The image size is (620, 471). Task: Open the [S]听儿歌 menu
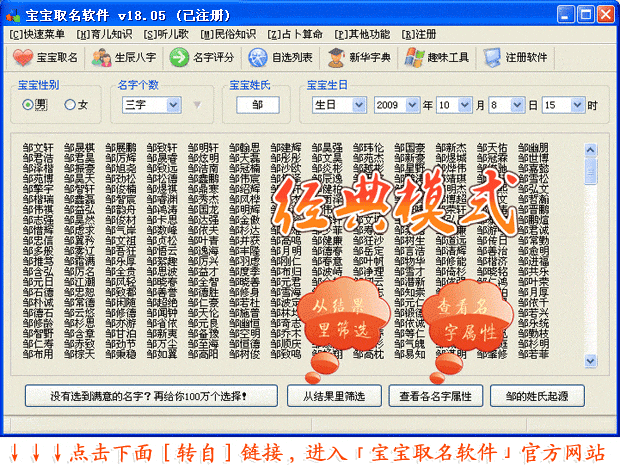[166, 35]
